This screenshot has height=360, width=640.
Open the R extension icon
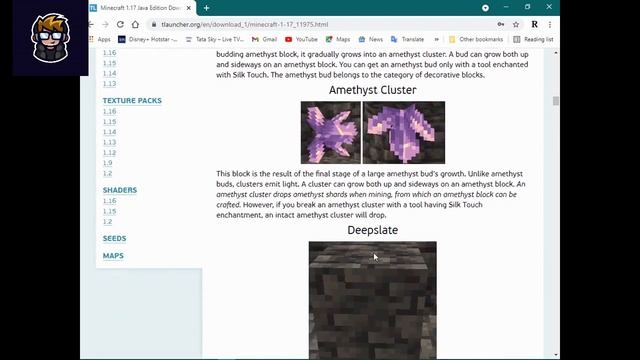click(x=534, y=24)
